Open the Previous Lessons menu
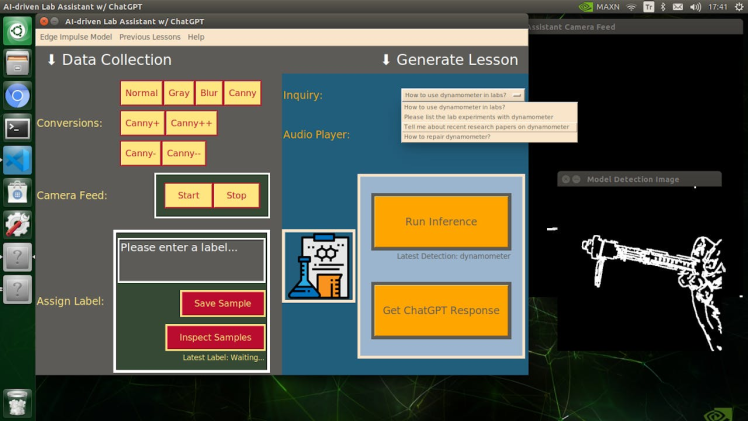This screenshot has width=748, height=421. point(150,37)
